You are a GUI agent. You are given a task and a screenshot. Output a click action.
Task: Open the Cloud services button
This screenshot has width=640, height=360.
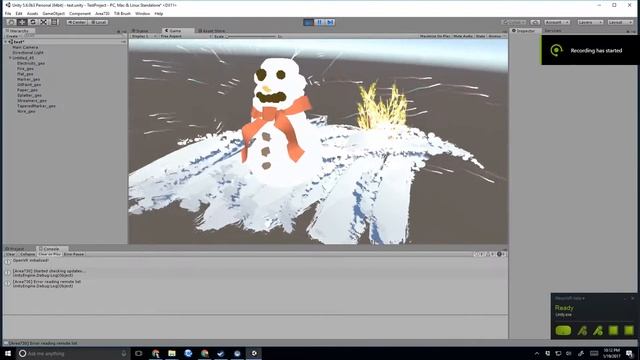[x=535, y=22]
